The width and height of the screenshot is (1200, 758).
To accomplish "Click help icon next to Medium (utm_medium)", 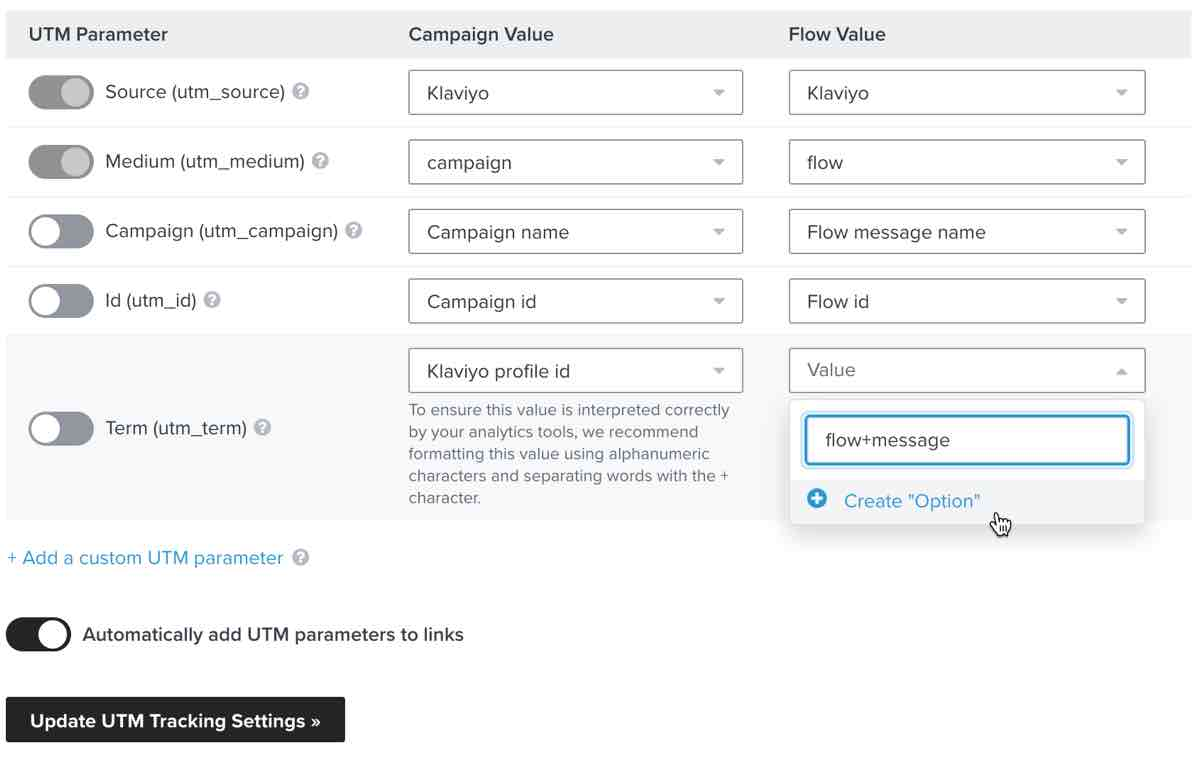I will point(320,160).
